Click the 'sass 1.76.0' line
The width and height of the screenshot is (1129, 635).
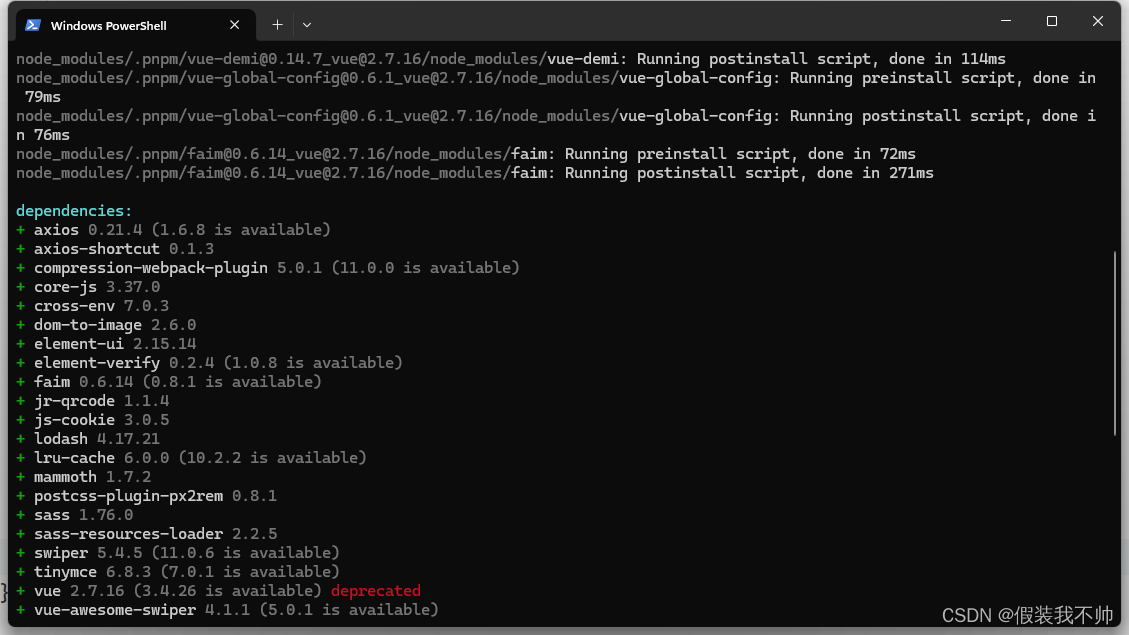tap(74, 515)
